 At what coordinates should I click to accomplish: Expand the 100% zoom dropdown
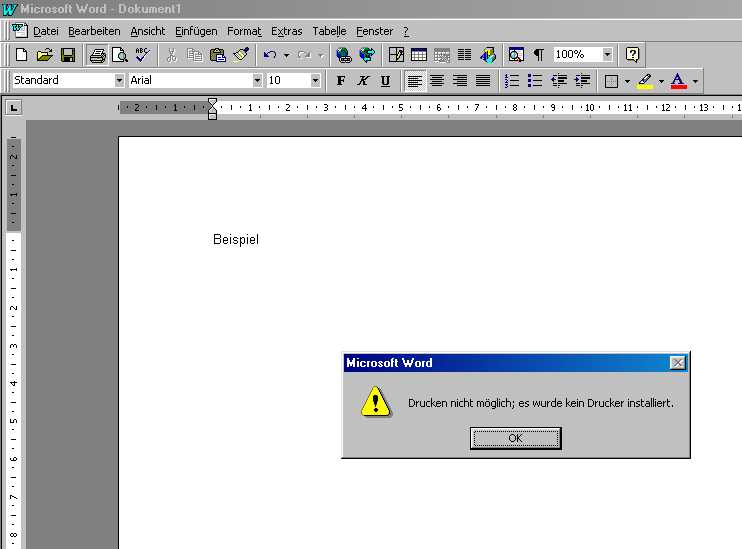tap(607, 54)
